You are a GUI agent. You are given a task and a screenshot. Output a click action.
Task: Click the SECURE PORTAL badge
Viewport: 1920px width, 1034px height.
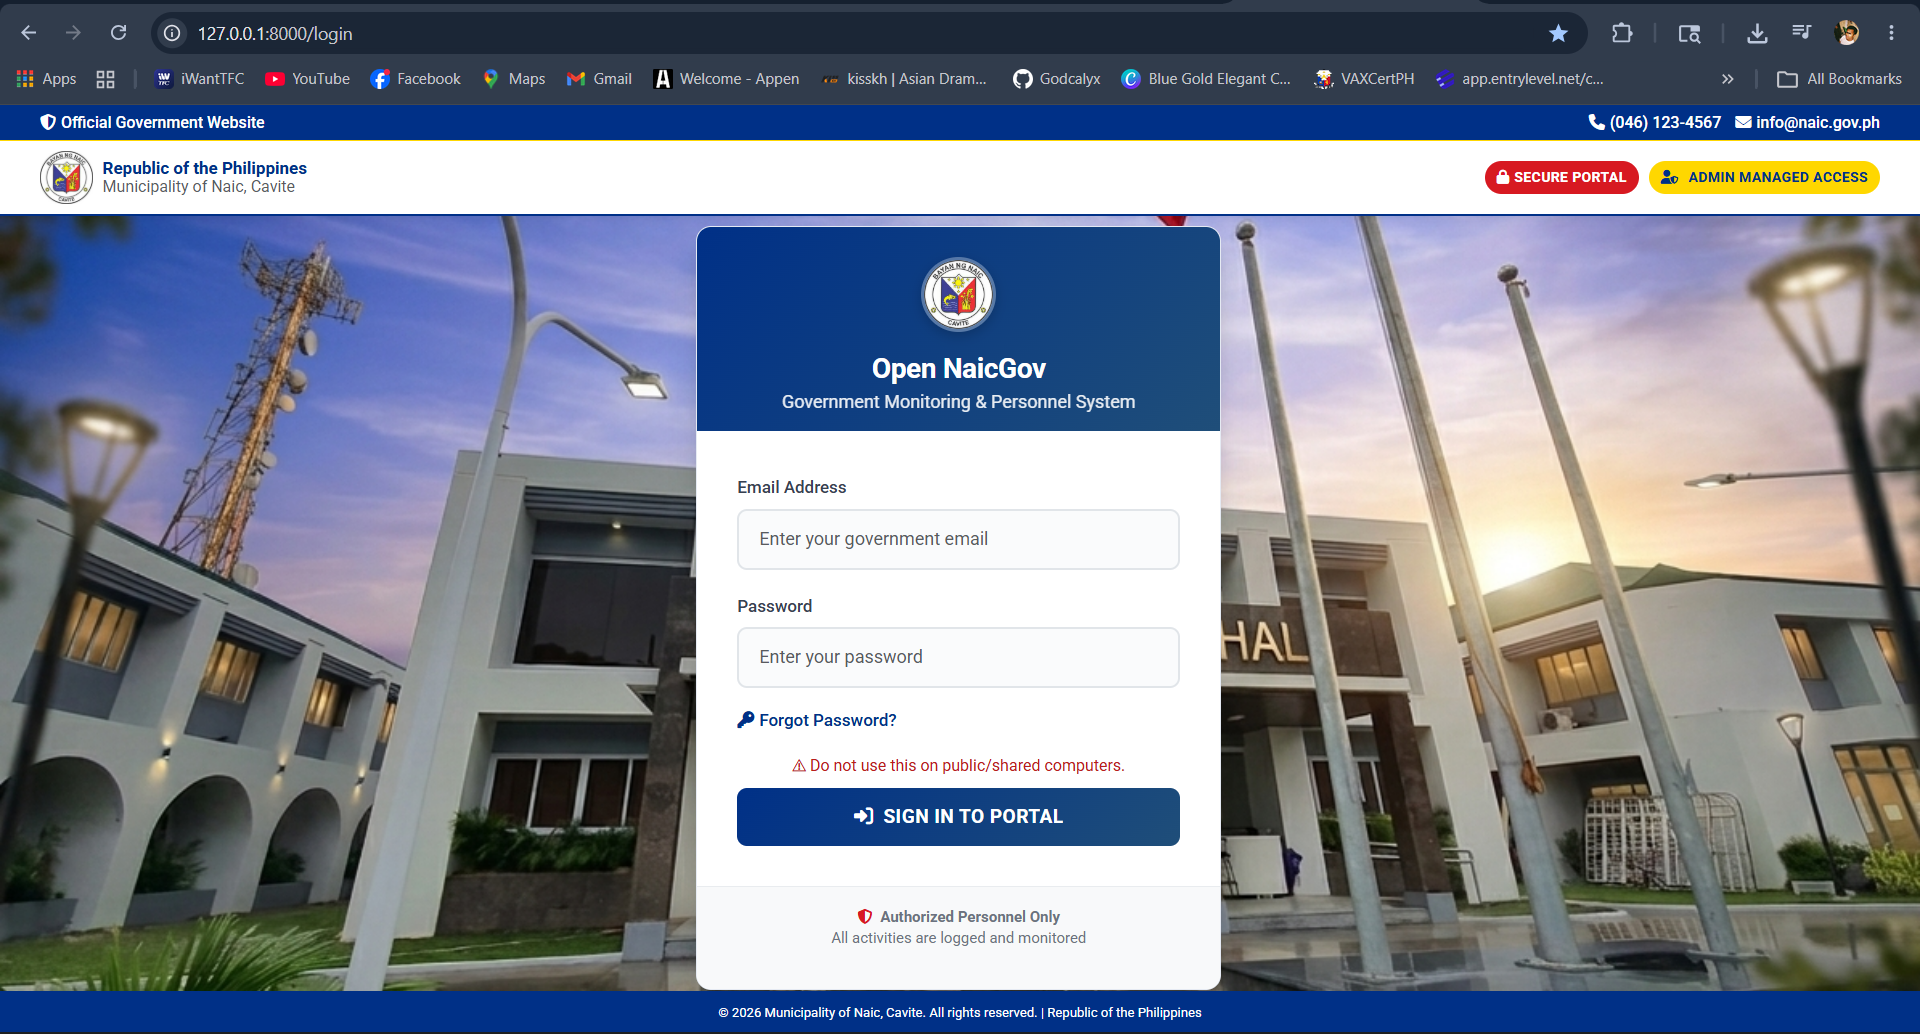pos(1561,177)
